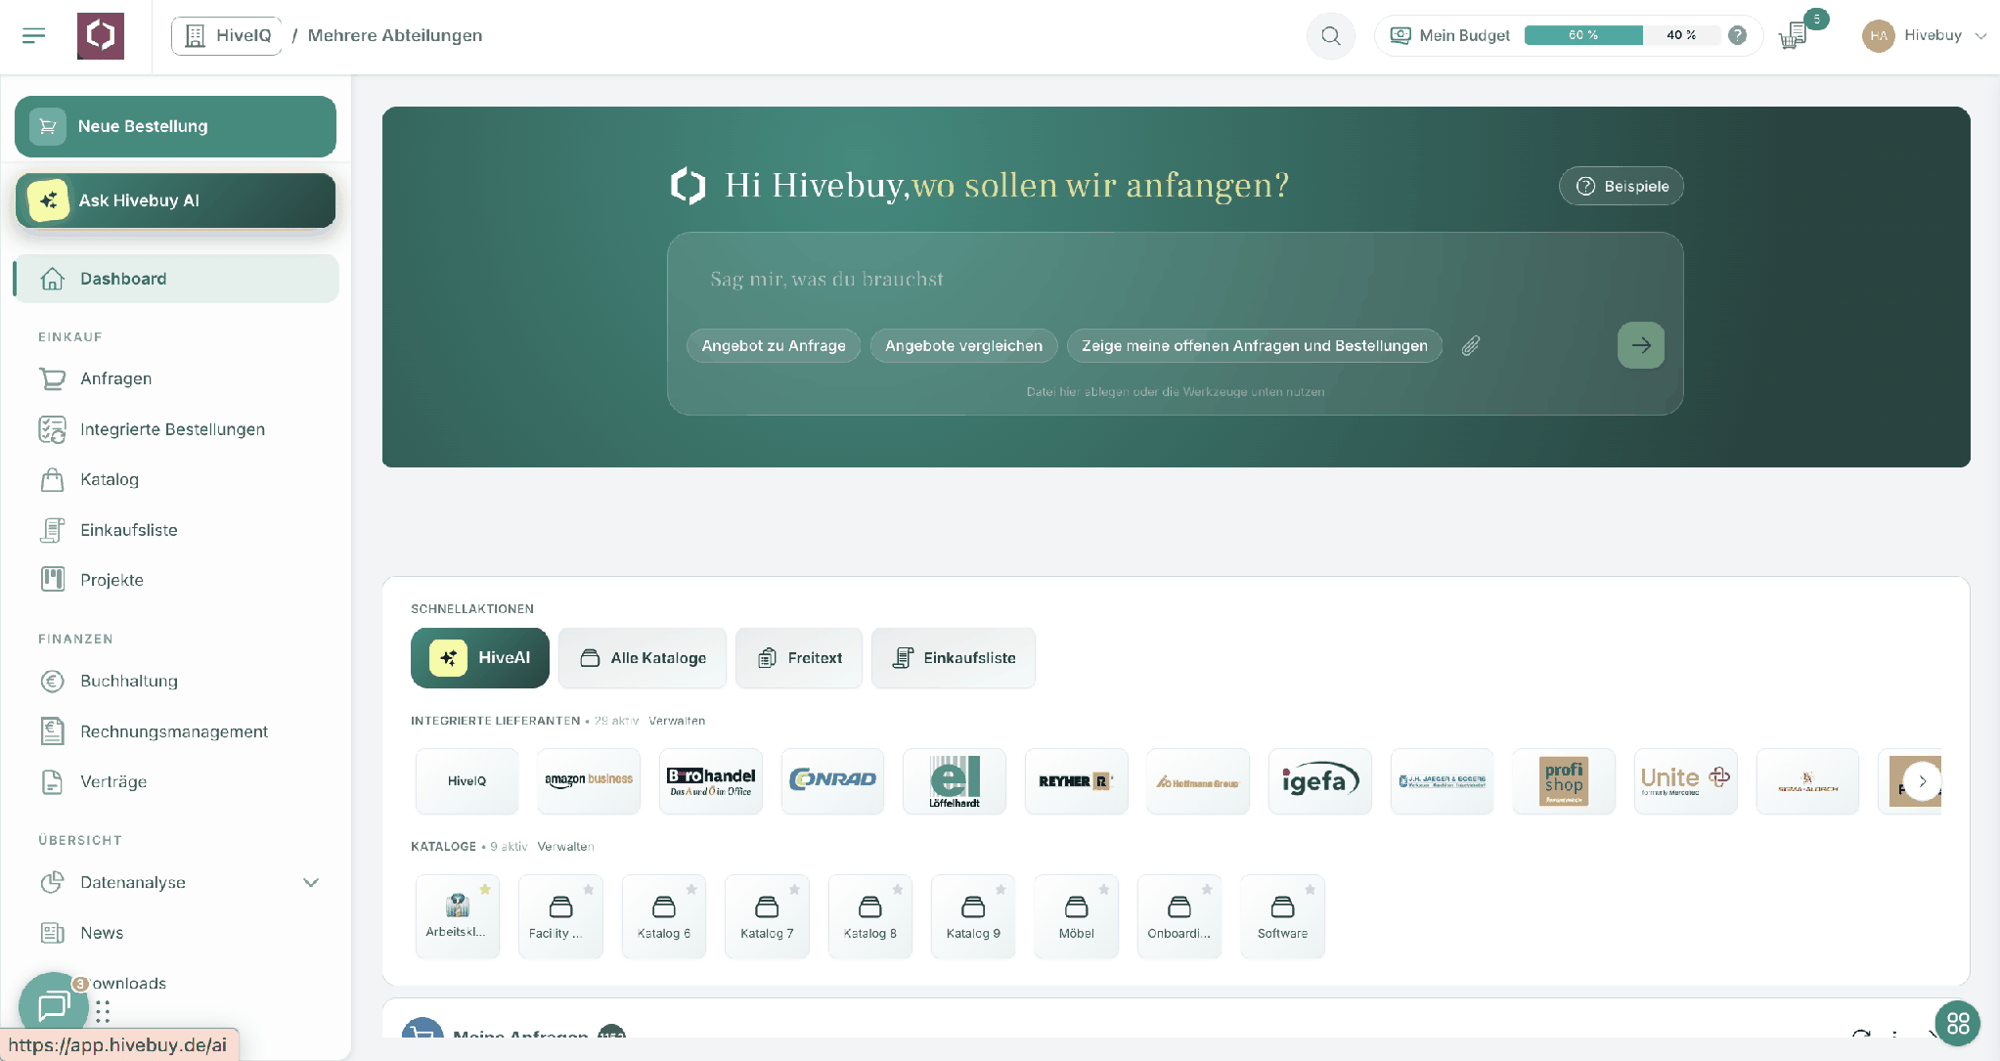Expand the Datenanalyse submenu chevron
The height and width of the screenshot is (1061, 2000).
click(311, 882)
